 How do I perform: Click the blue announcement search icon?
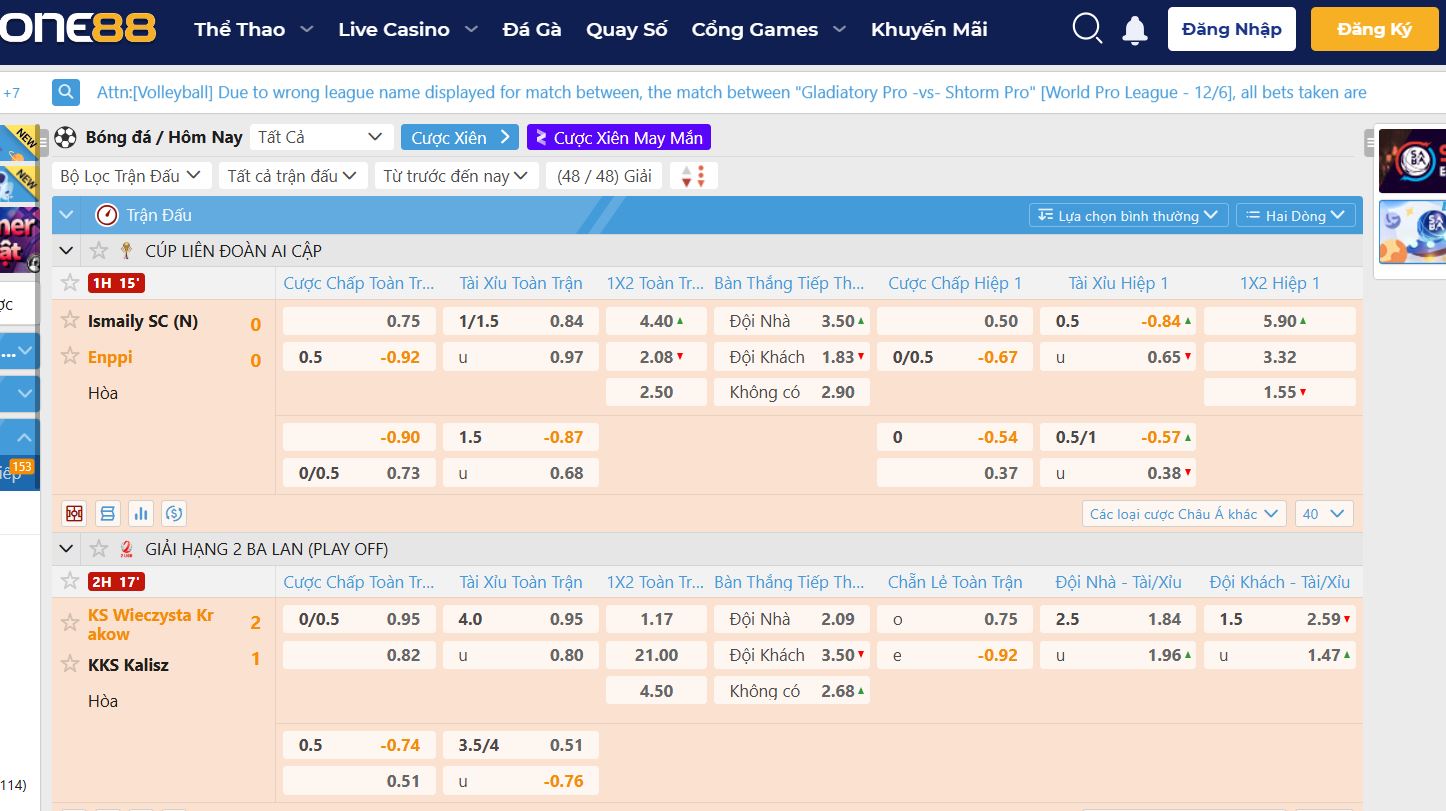pyautogui.click(x=66, y=93)
